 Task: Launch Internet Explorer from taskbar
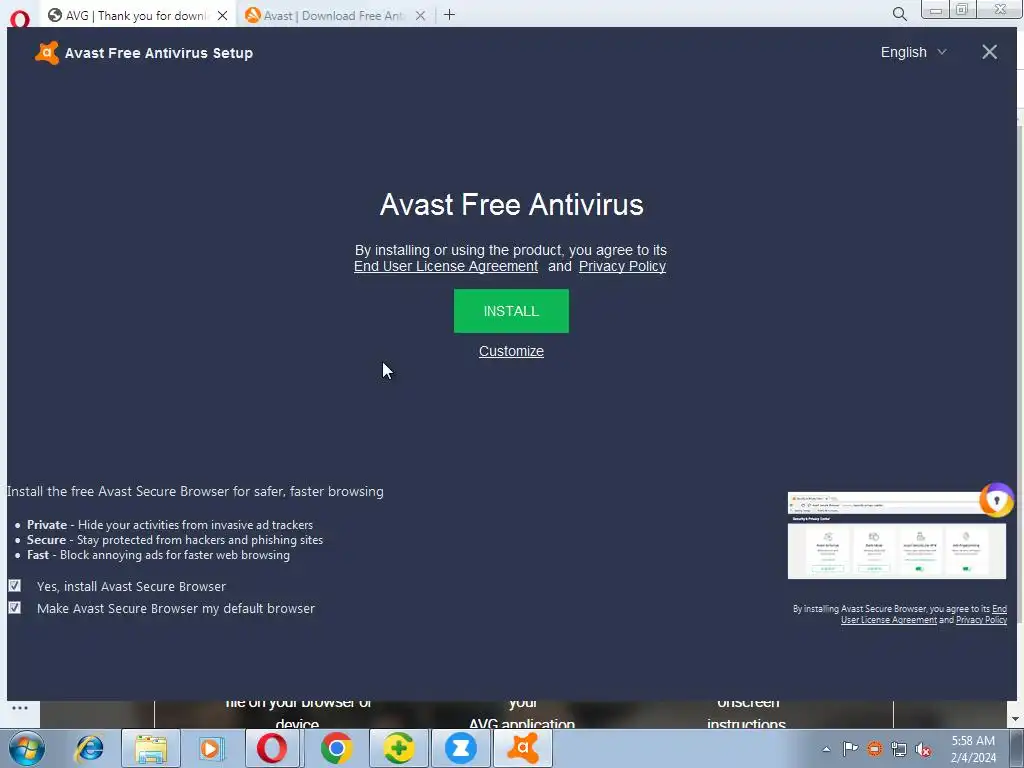[89, 748]
